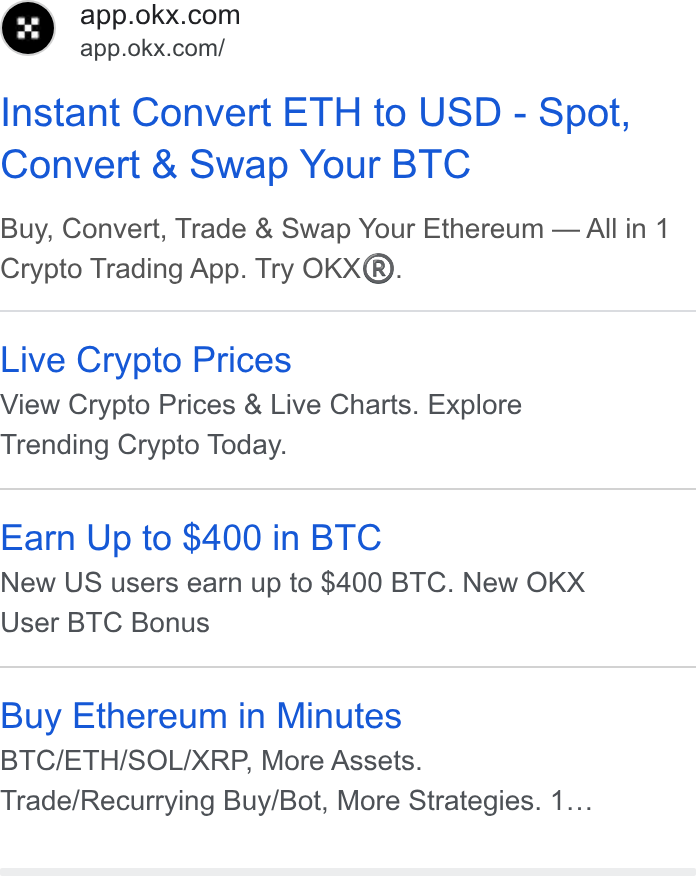
Task: Click the Convert & Swap Your BTC headline line
Action: tap(235, 165)
